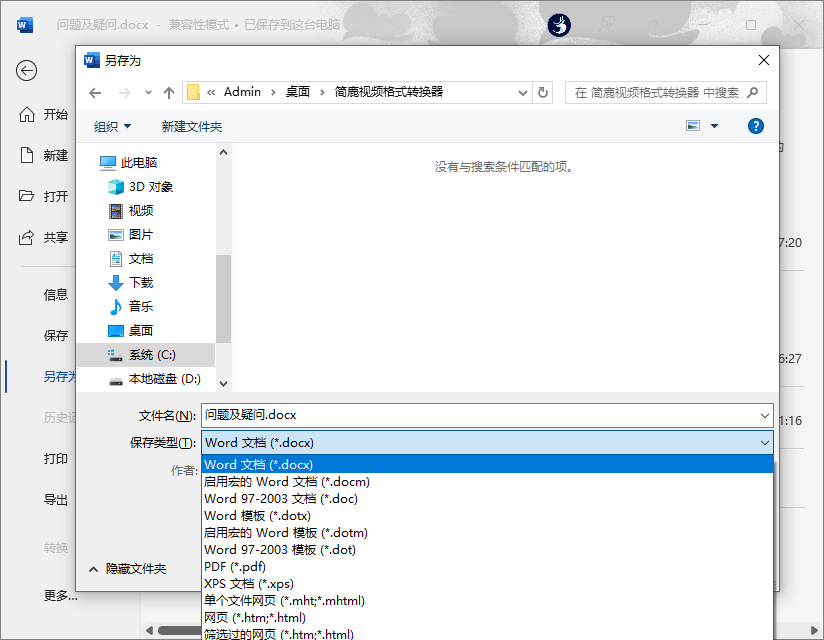Open the dialog Help question mark
This screenshot has width=824, height=640.
pos(756,126)
